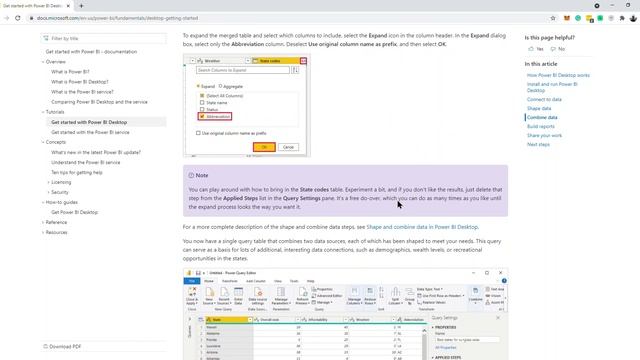This screenshot has height=360, width=640.
Task: Open What is Power BI Desktop? article
Action: pos(80,82)
